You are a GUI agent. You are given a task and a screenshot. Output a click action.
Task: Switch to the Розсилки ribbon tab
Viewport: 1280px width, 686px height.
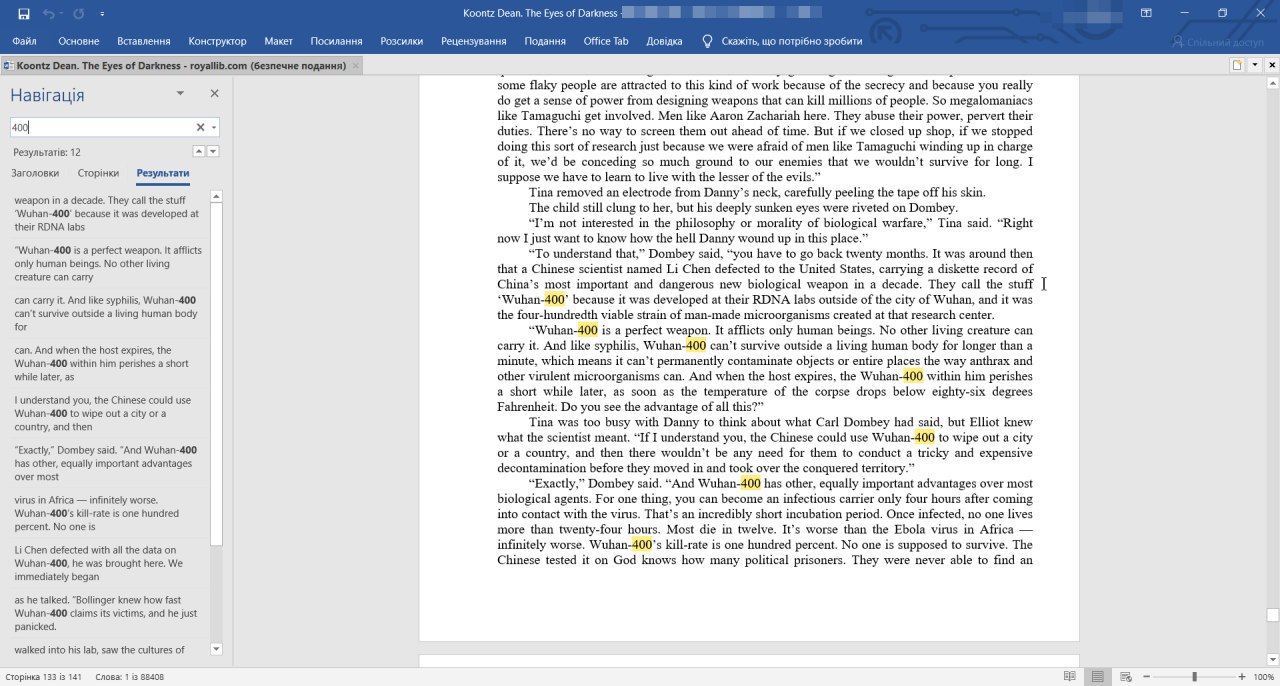click(x=402, y=41)
